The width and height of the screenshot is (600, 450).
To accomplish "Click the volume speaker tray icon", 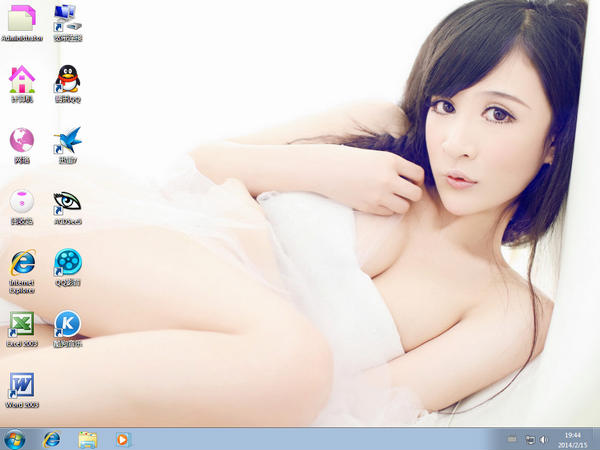I will coord(544,439).
